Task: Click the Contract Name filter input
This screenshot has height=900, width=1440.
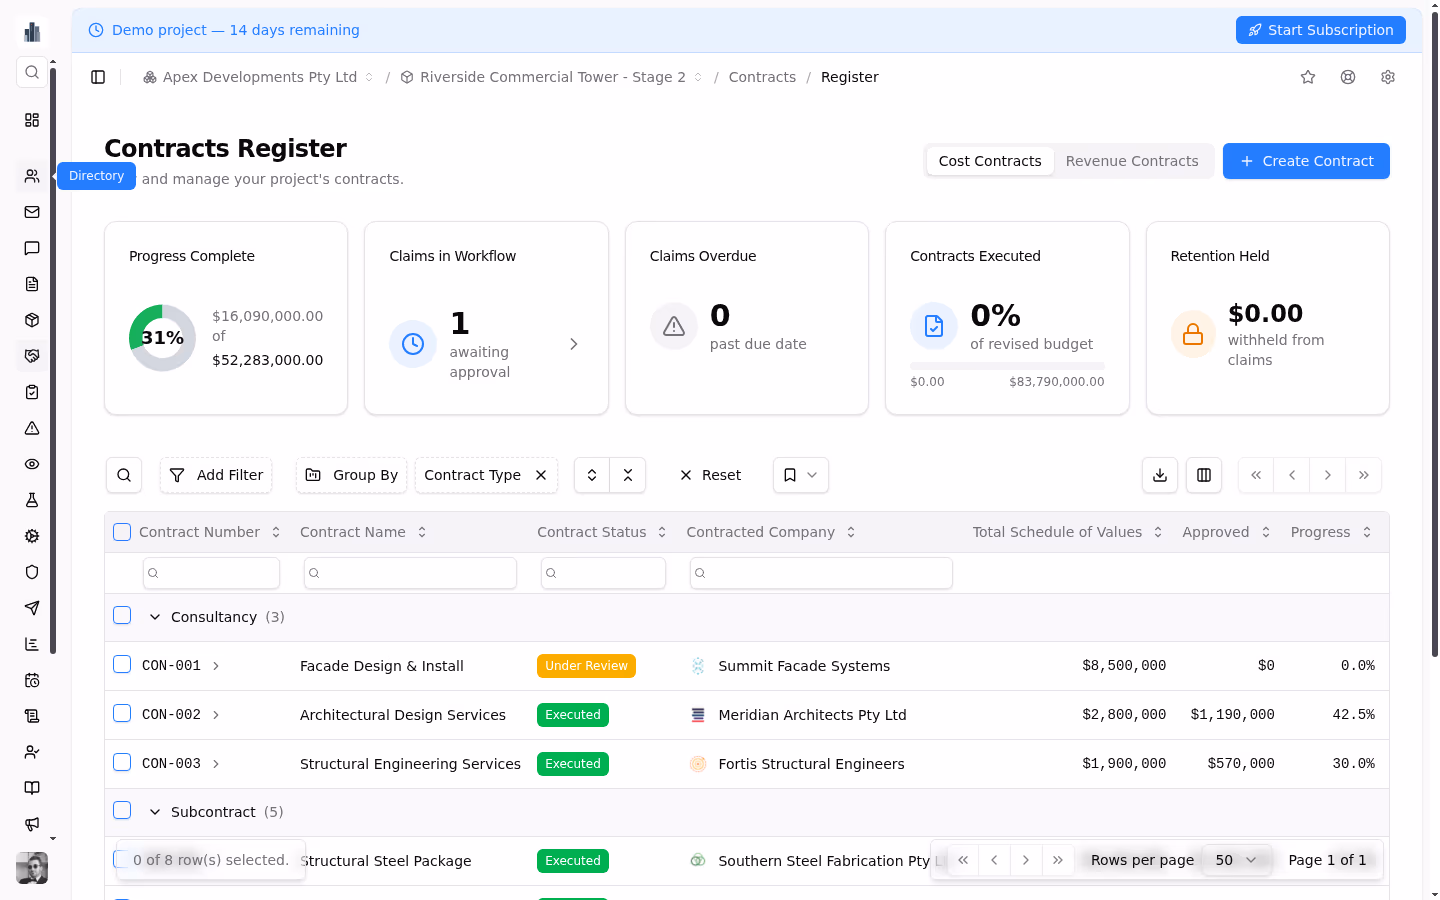Action: (x=410, y=573)
